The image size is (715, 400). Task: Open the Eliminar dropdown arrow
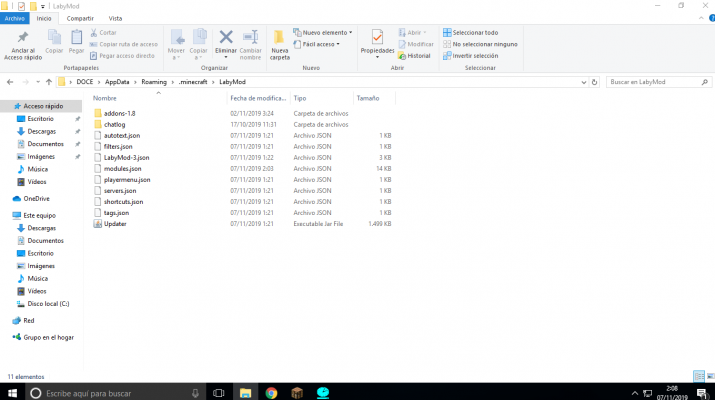pos(226,56)
